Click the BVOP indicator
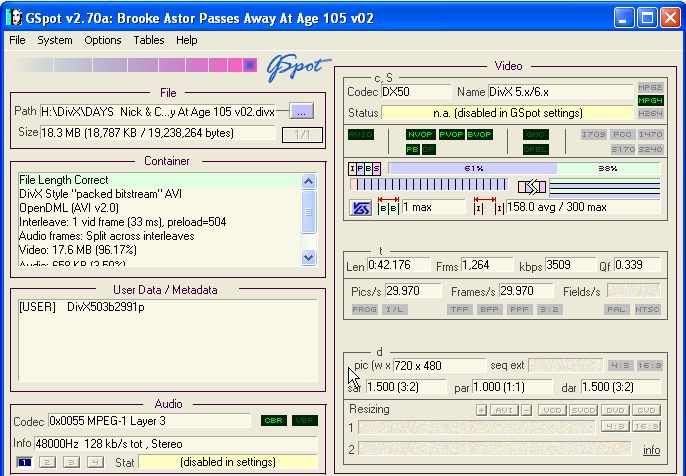 480,135
